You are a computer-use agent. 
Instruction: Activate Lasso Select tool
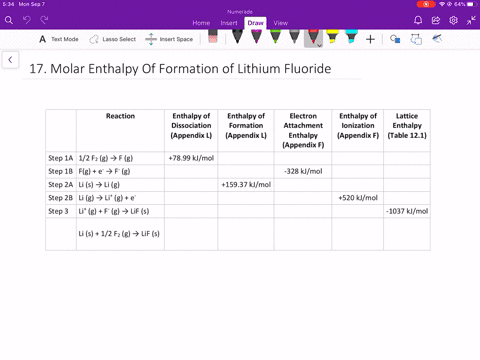(112, 39)
